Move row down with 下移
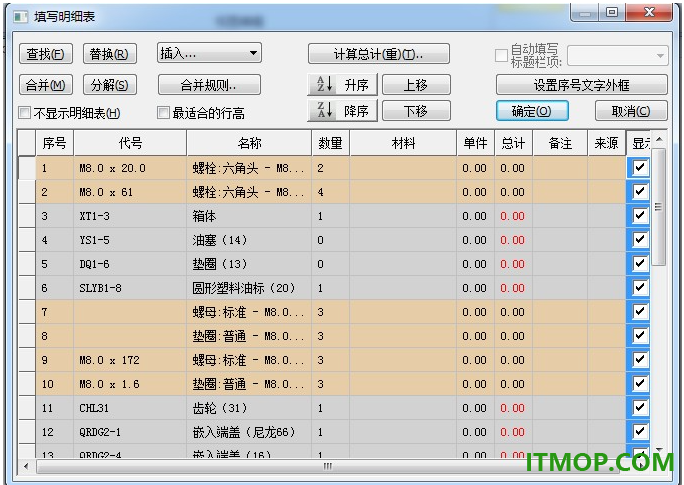Image resolution: width=684 pixels, height=485 pixels. [416, 111]
